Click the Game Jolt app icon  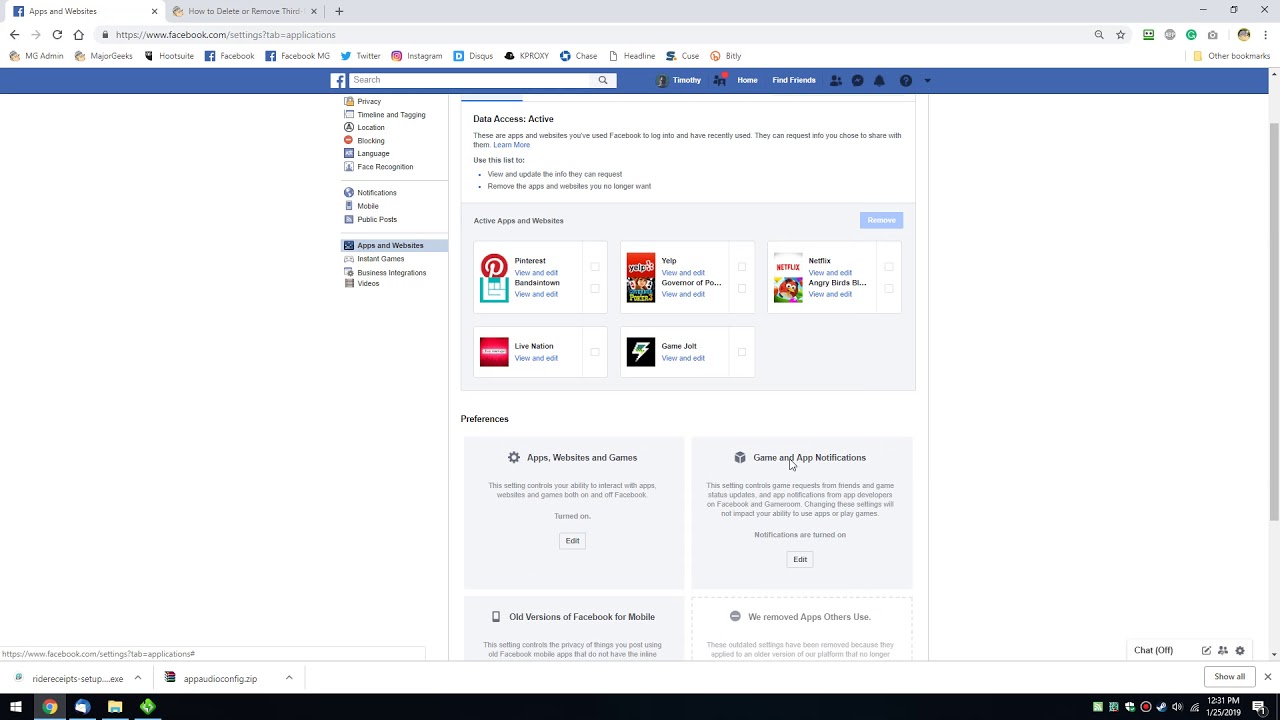pyautogui.click(x=641, y=352)
